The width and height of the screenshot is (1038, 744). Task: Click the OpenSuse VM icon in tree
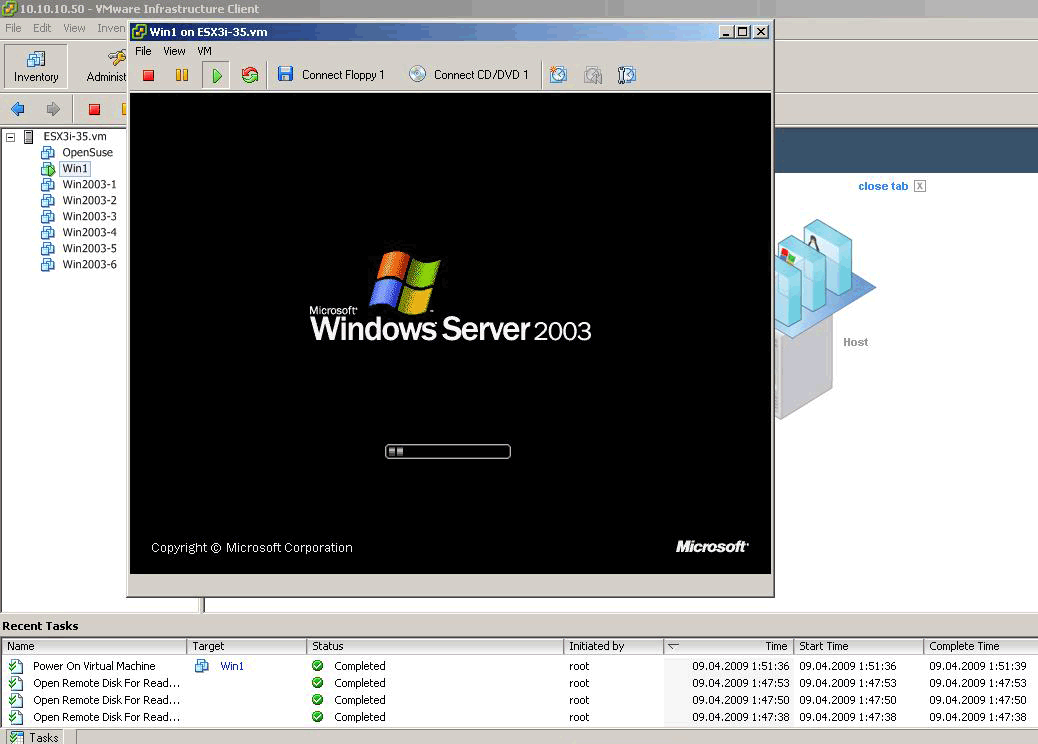tap(48, 153)
